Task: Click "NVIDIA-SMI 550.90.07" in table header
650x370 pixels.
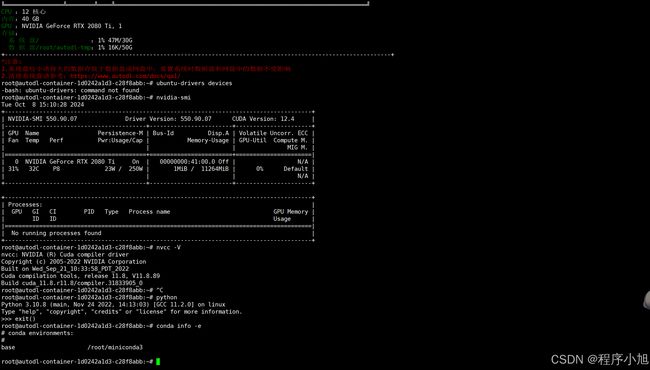Action: click(42, 118)
